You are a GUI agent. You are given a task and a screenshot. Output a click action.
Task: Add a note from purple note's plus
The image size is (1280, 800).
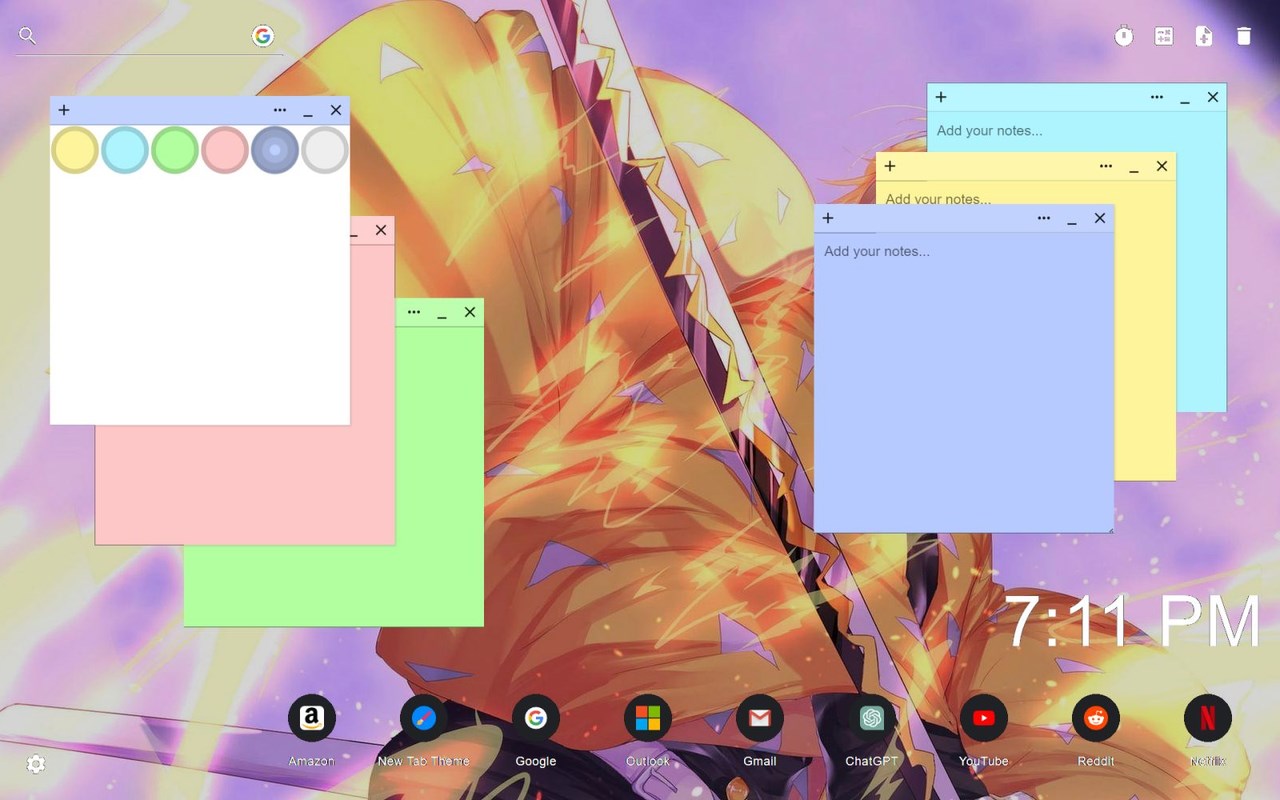[x=828, y=218]
